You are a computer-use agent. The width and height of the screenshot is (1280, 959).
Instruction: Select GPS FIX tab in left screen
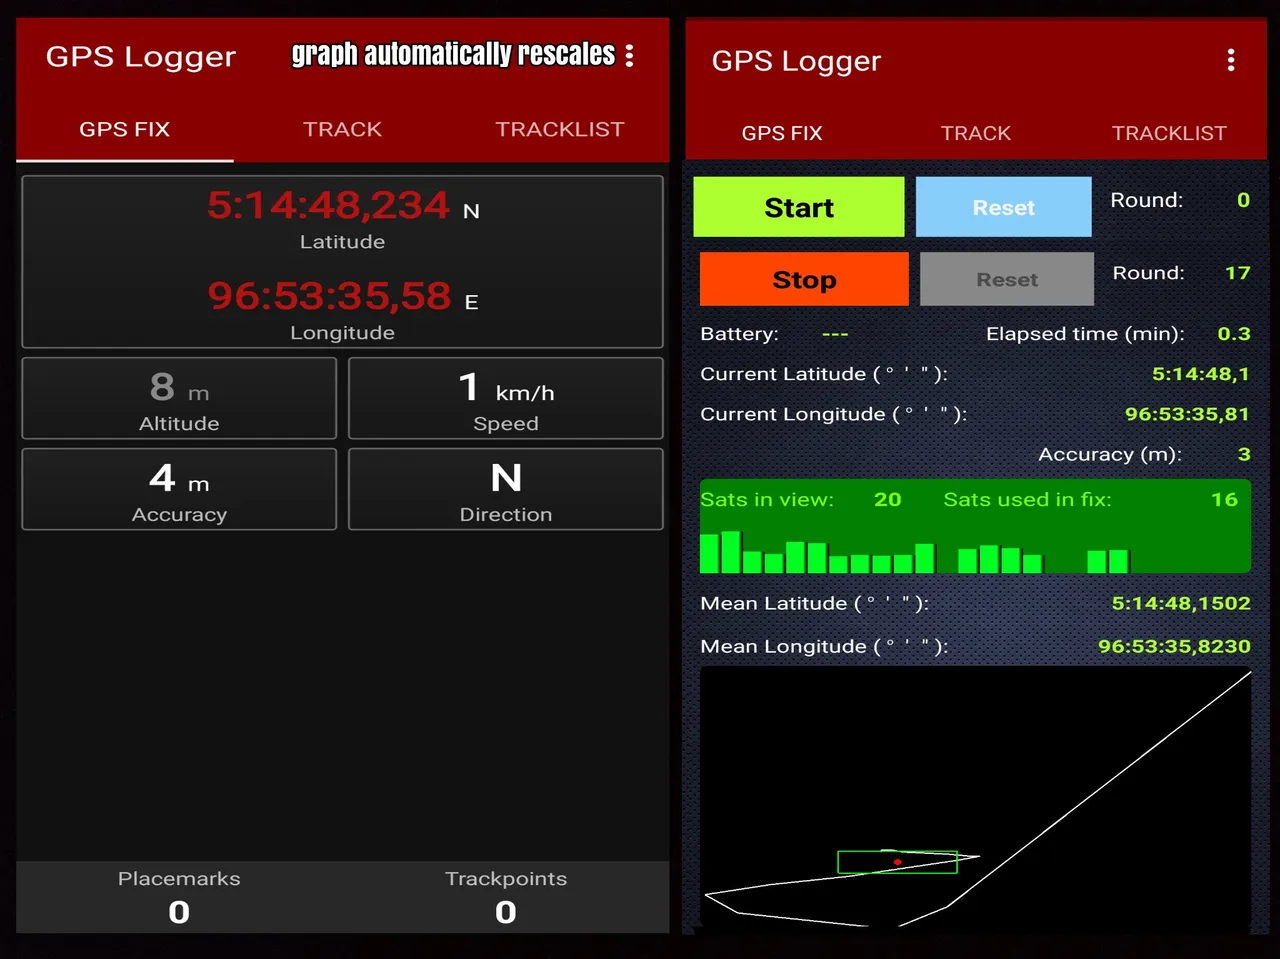click(x=125, y=129)
